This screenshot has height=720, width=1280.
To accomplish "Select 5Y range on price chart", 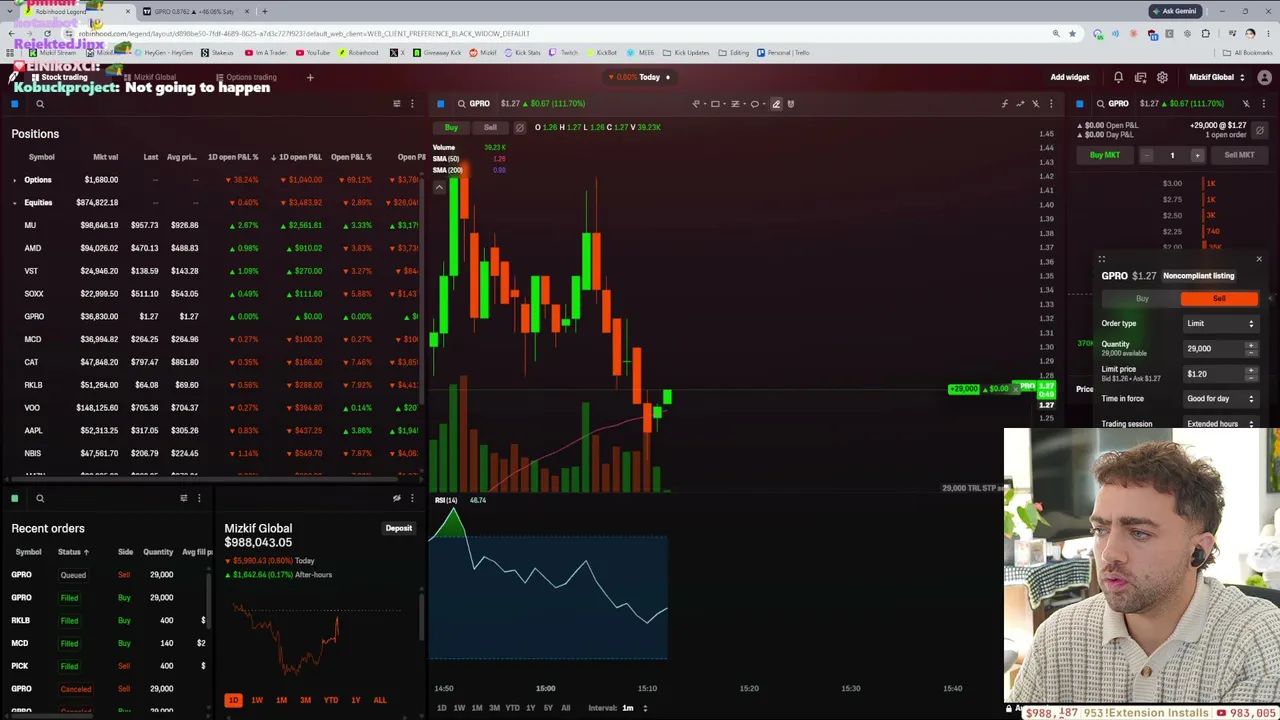I will [x=548, y=708].
